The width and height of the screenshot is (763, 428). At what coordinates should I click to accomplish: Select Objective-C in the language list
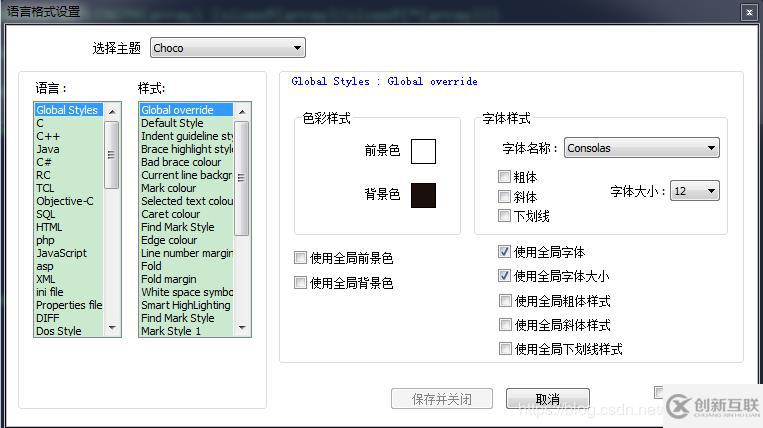tap(69, 201)
